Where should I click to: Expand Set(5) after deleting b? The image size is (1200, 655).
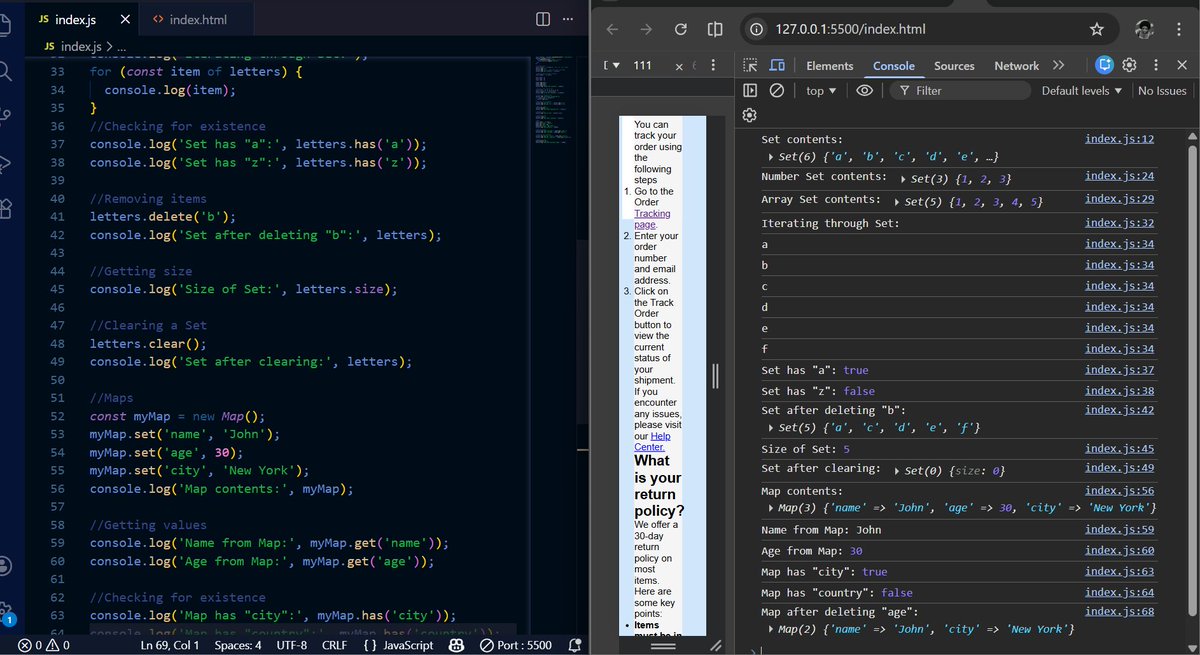coord(771,428)
